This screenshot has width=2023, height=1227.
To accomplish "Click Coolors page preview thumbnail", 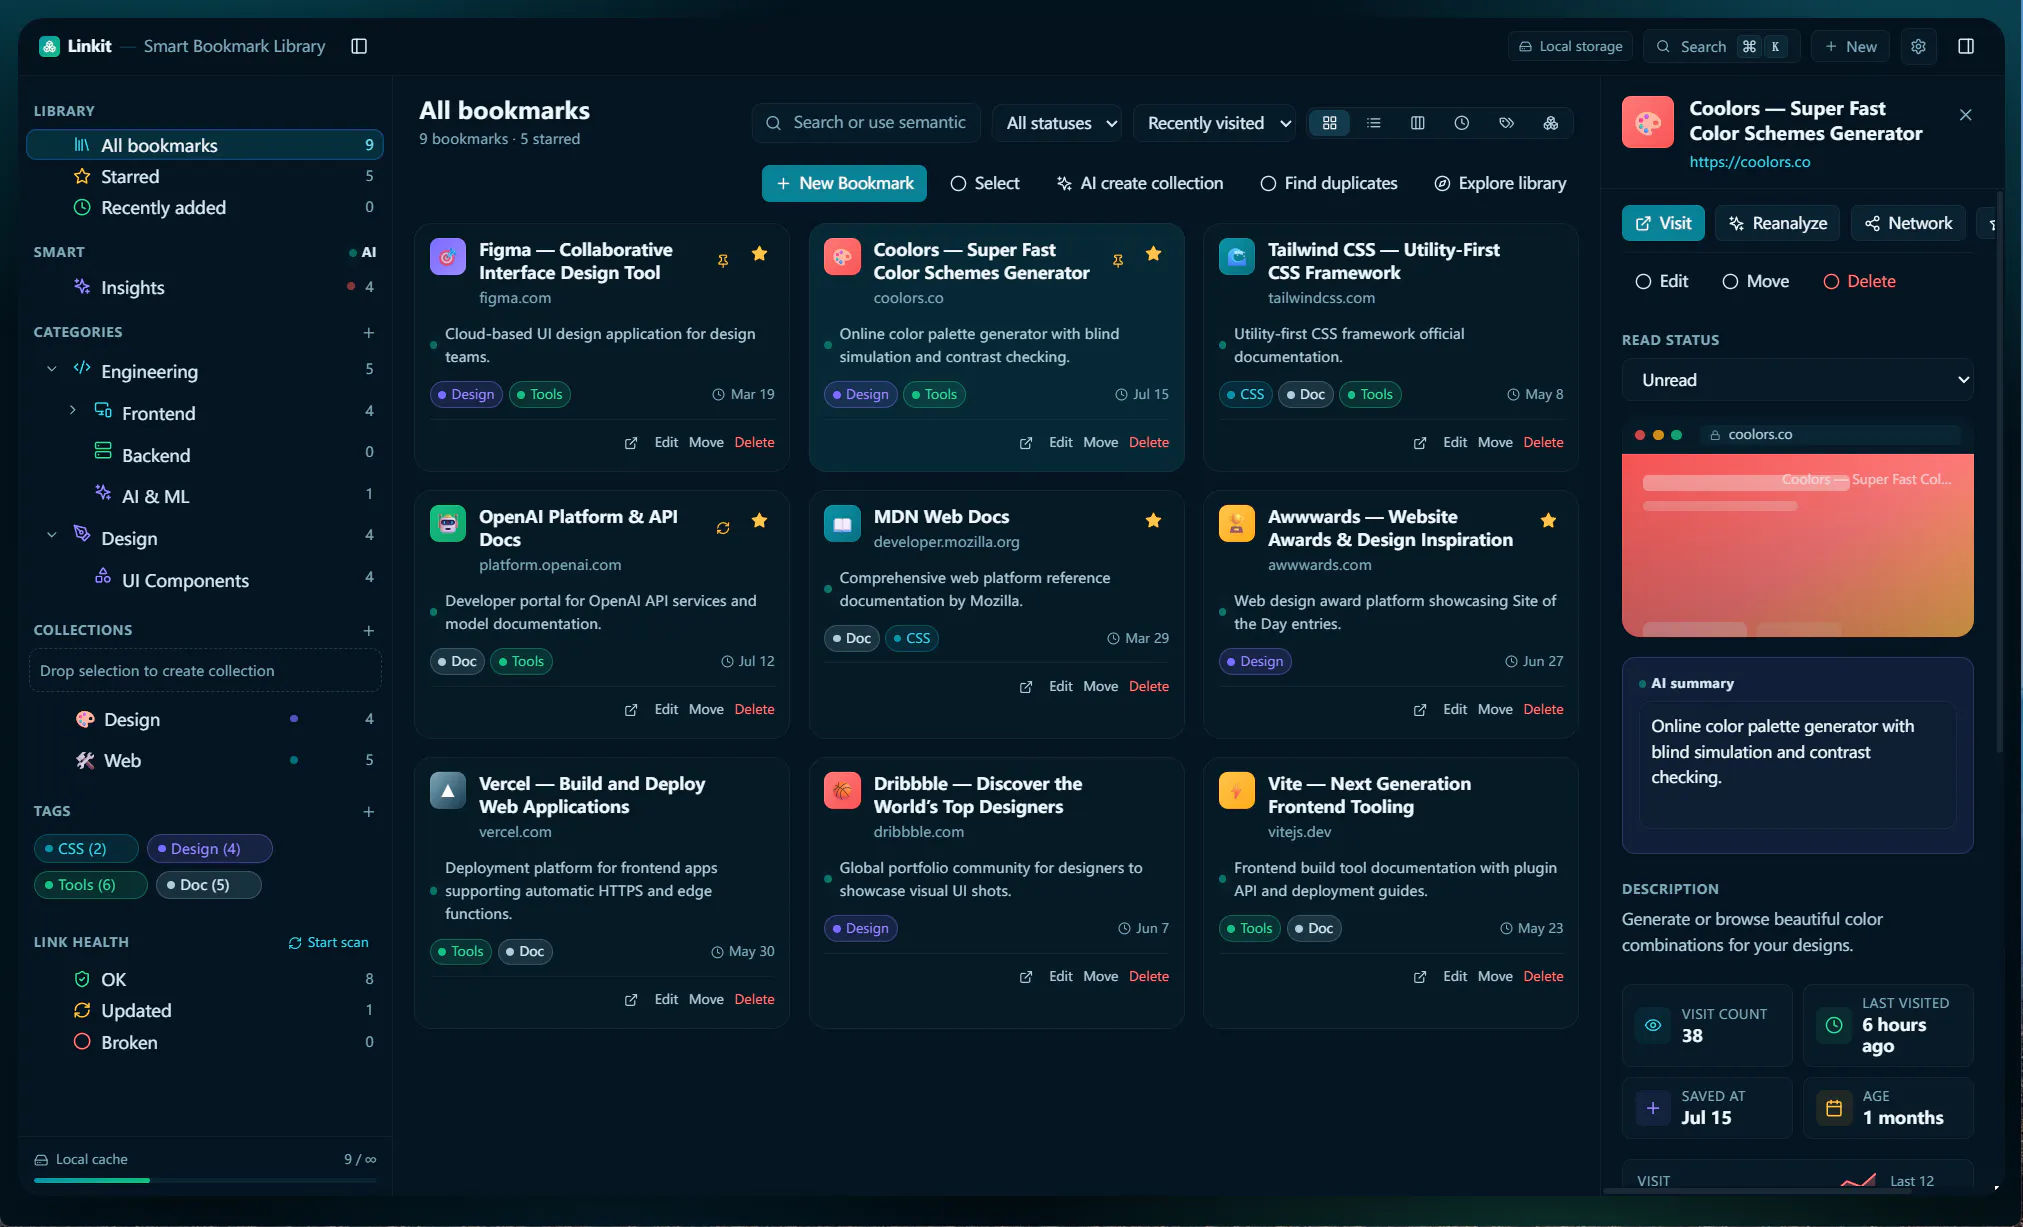I will pyautogui.click(x=1797, y=545).
